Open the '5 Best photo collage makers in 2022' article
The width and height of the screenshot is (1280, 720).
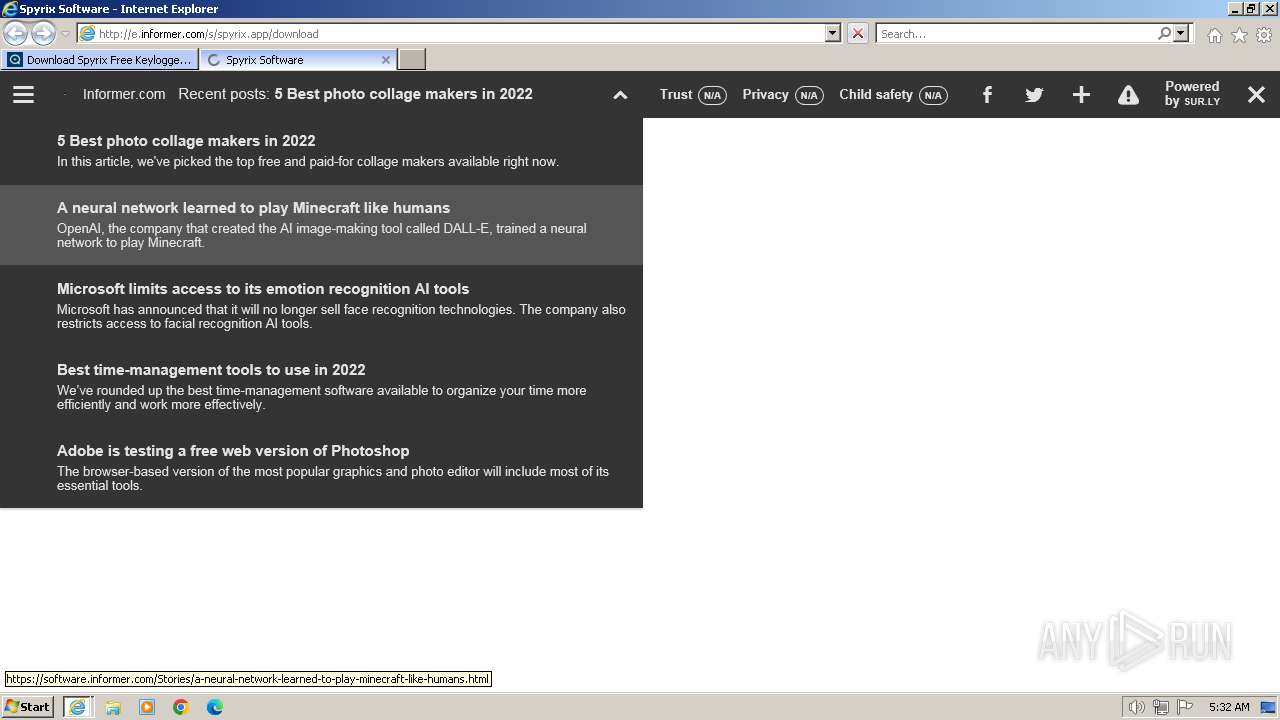[x=321, y=151]
